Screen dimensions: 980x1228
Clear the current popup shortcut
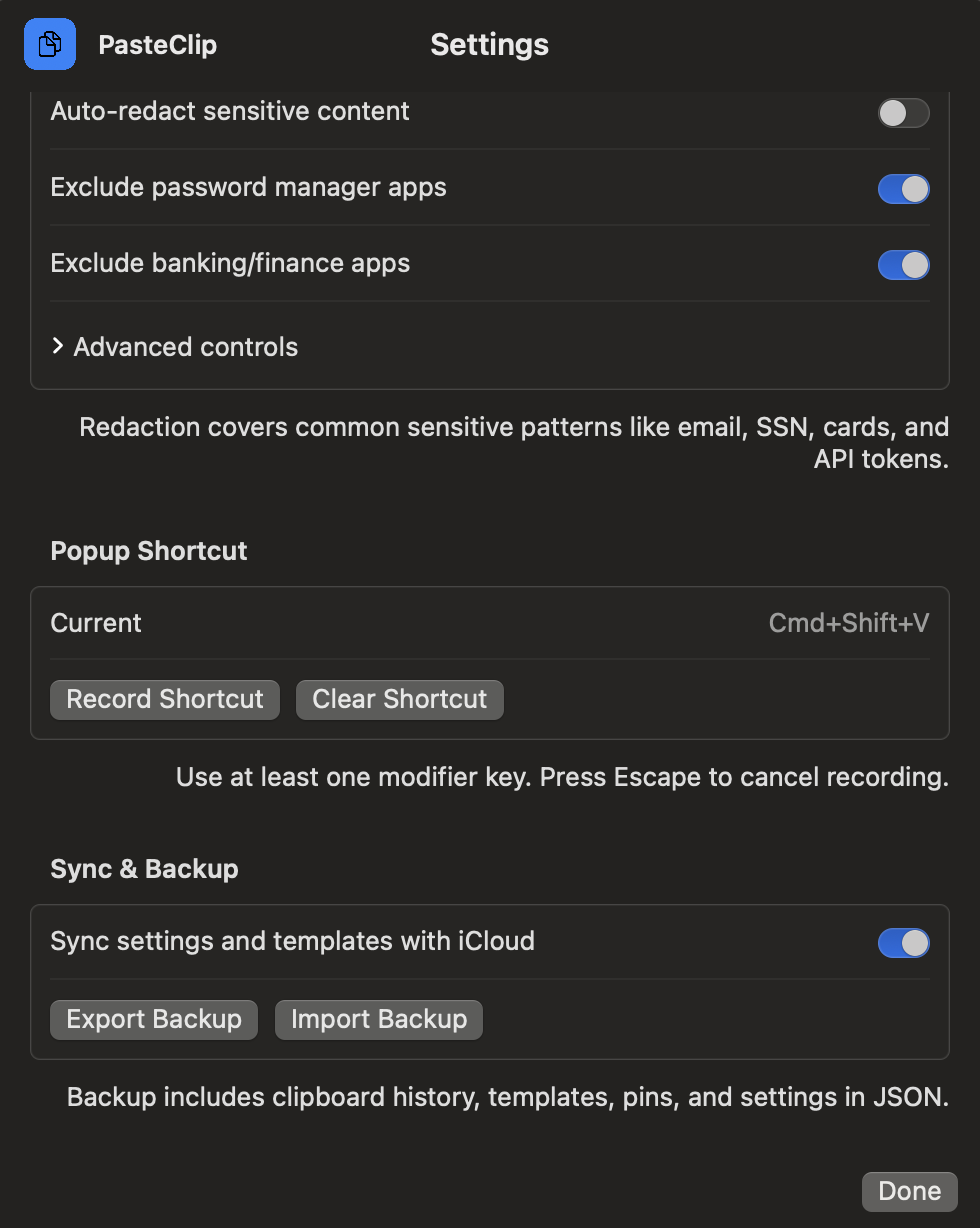(399, 699)
